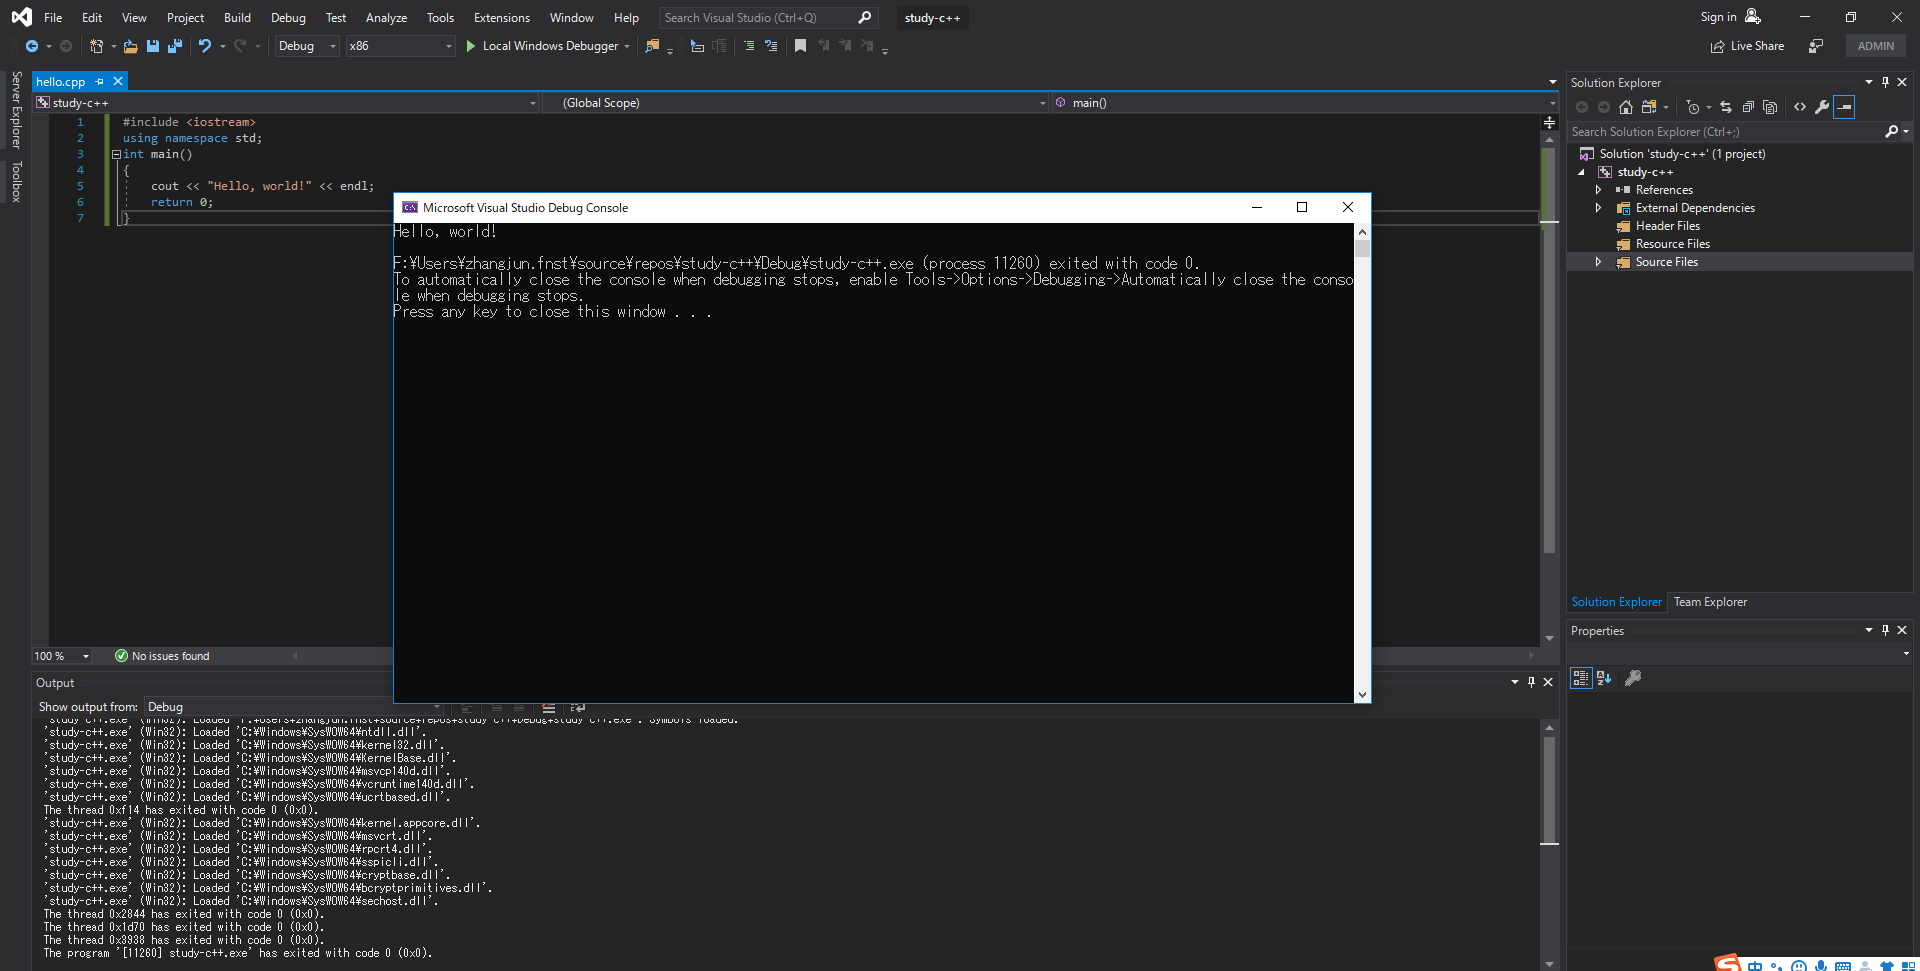Adjust the 100% editor zoom control
The image size is (1920, 971).
[62, 656]
